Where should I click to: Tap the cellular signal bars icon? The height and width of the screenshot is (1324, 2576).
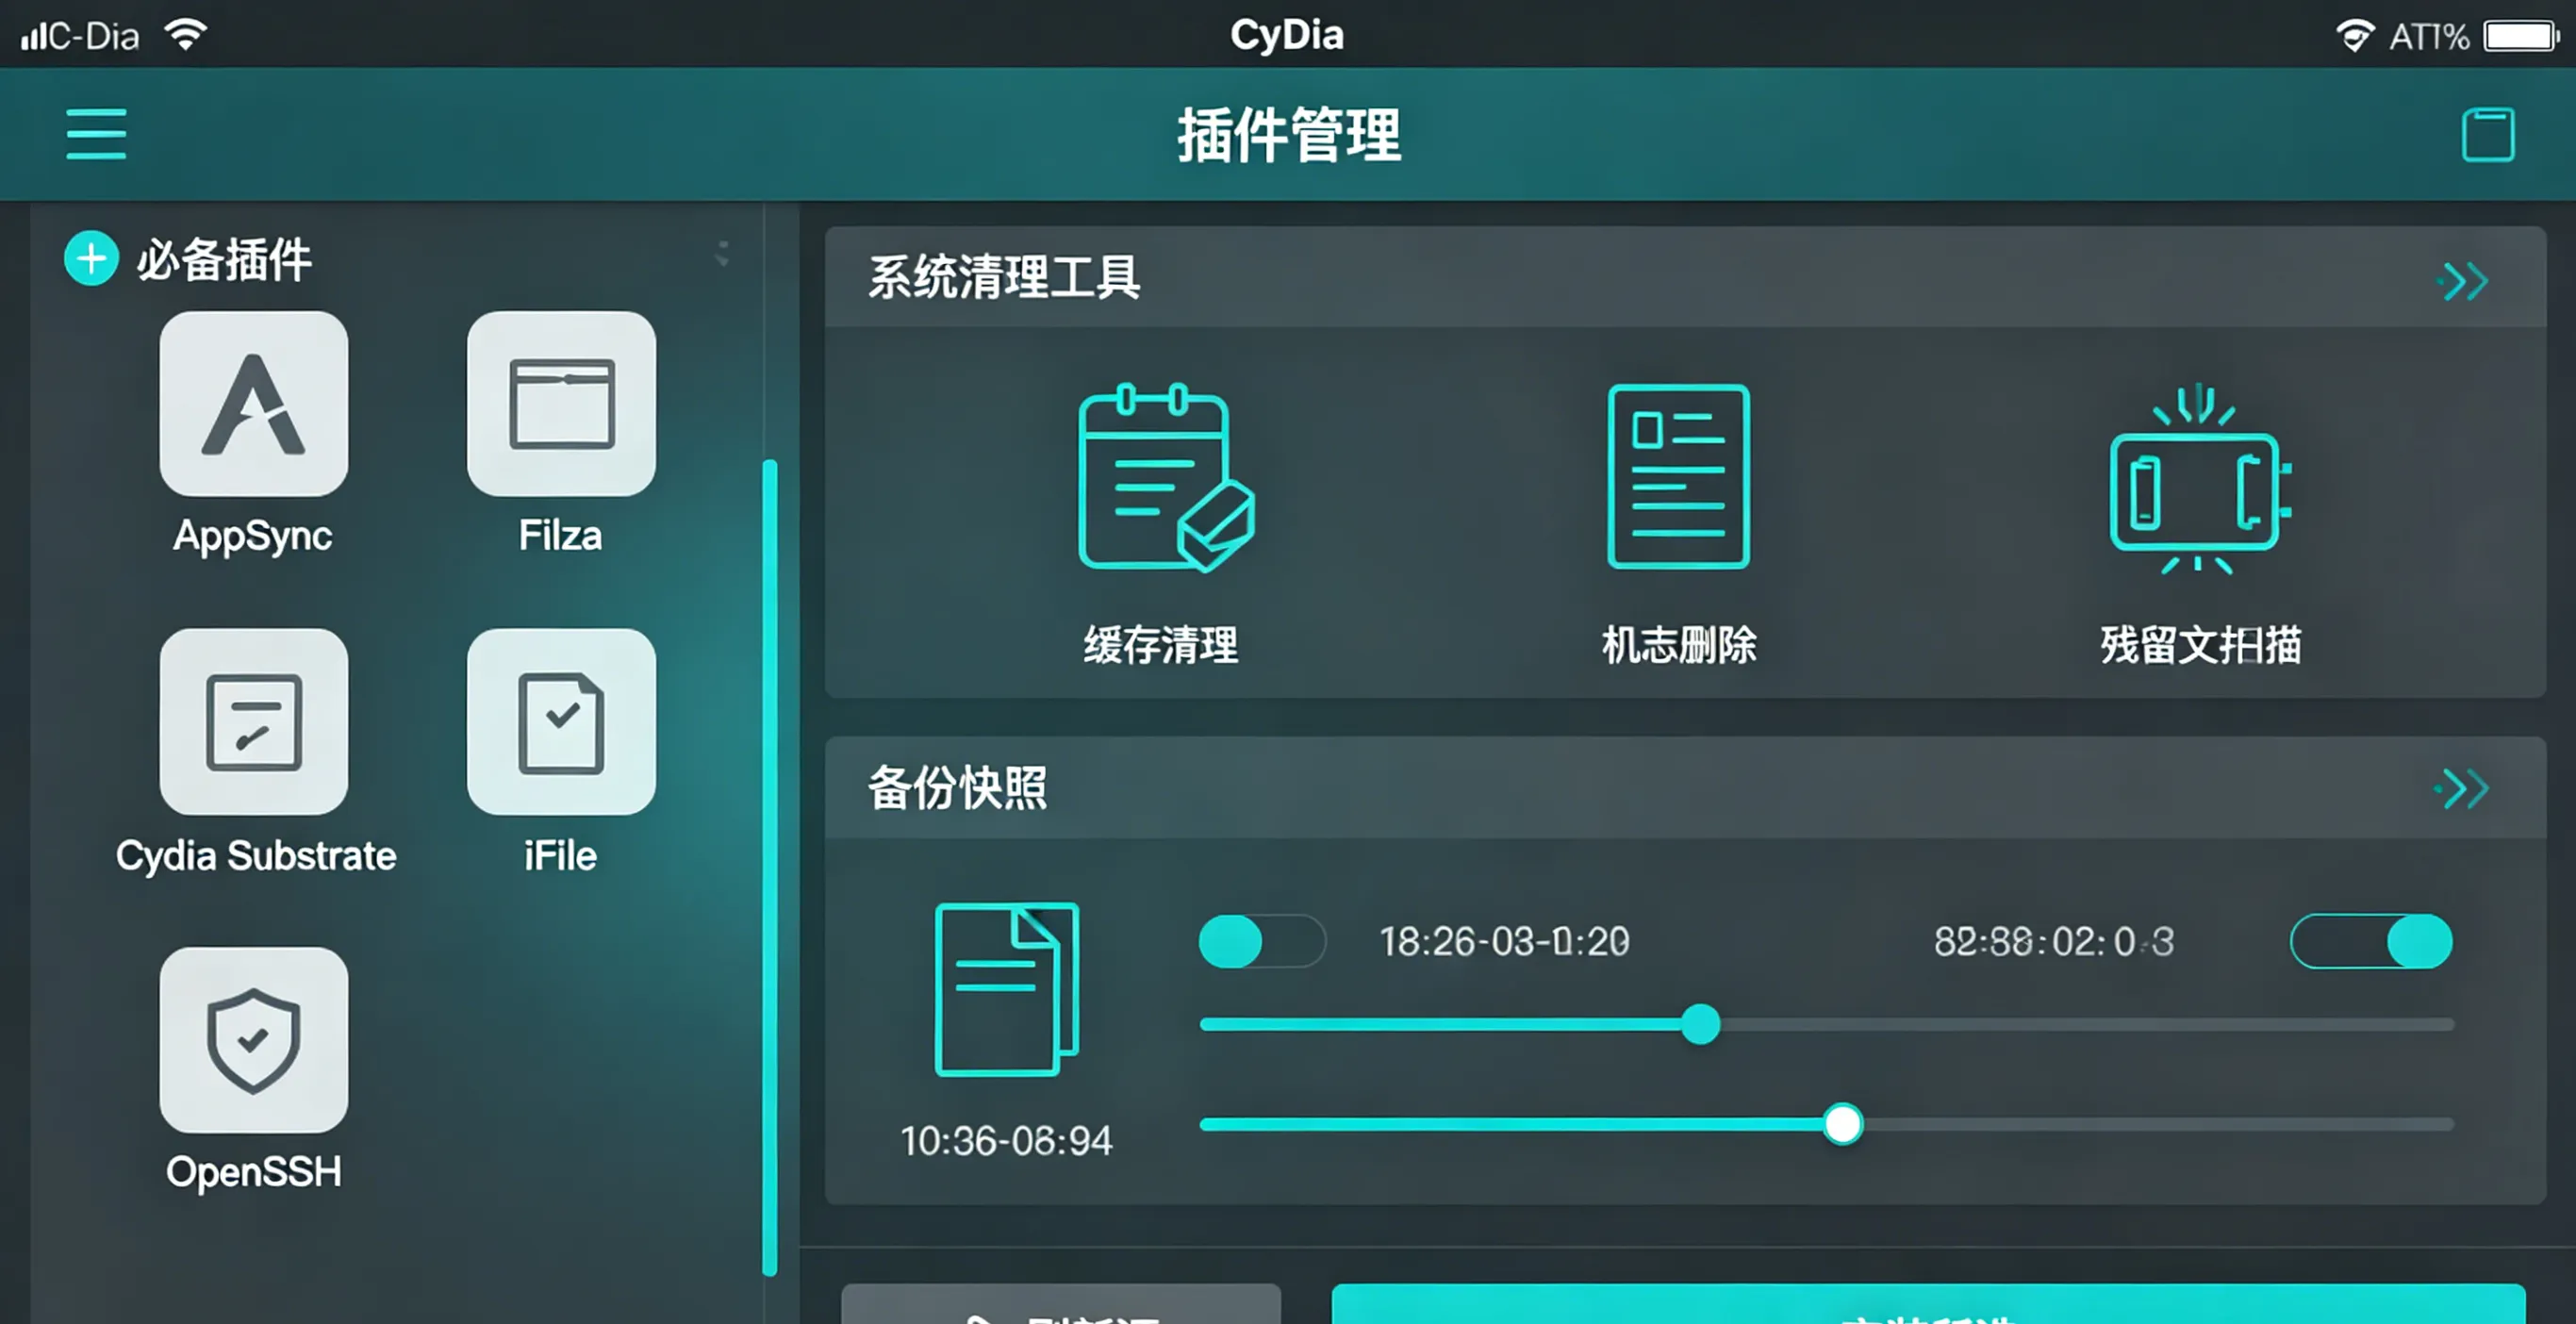tap(33, 37)
